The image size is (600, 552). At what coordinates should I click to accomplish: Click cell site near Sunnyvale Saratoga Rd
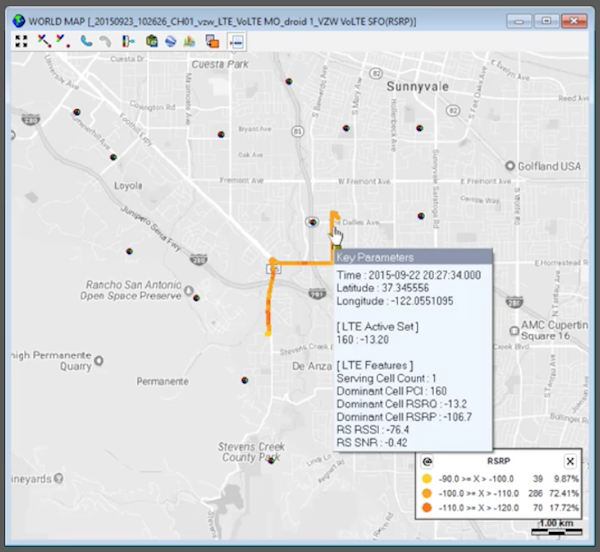click(421, 216)
